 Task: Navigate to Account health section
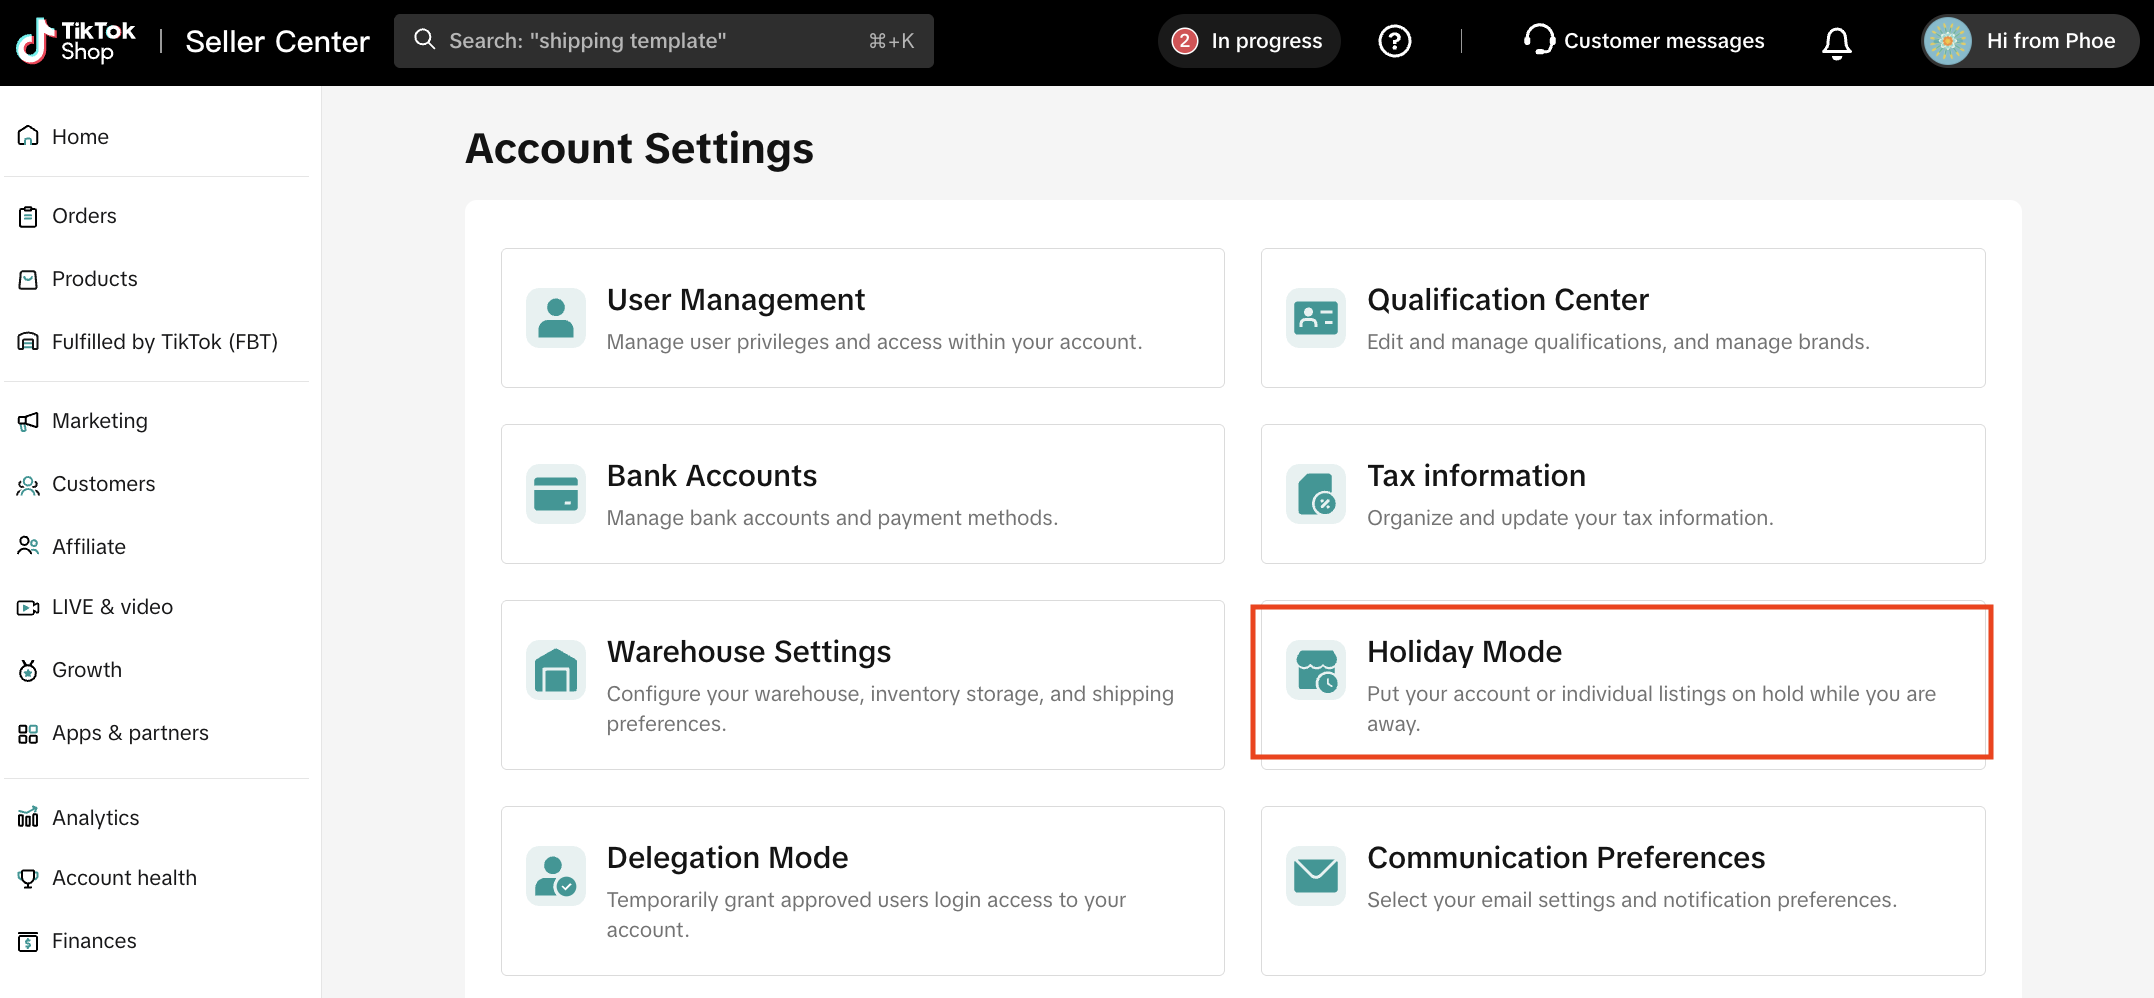pyautogui.click(x=124, y=878)
